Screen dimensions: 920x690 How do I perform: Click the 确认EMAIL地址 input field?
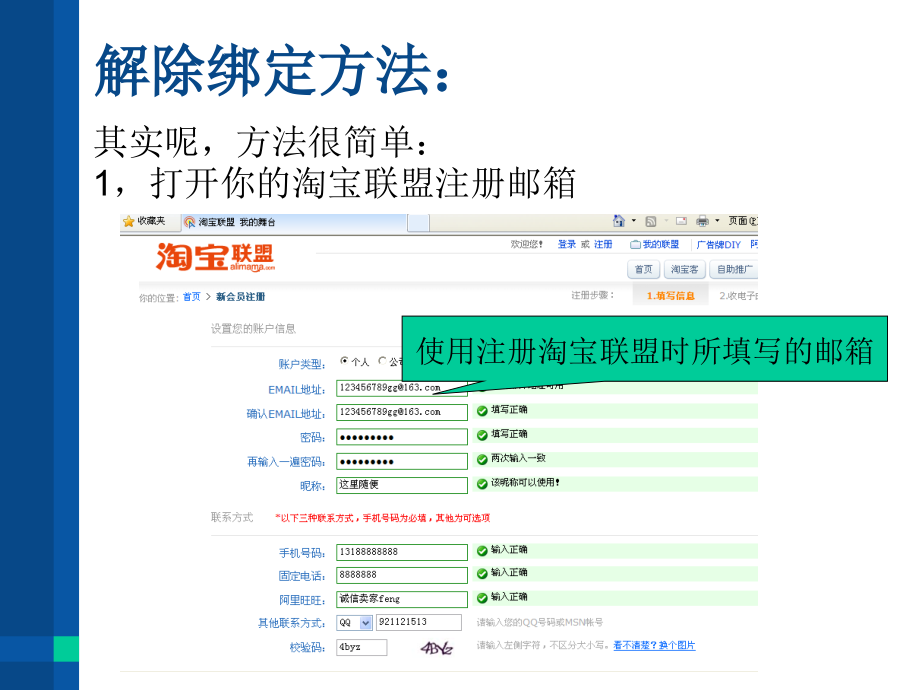pyautogui.click(x=402, y=412)
